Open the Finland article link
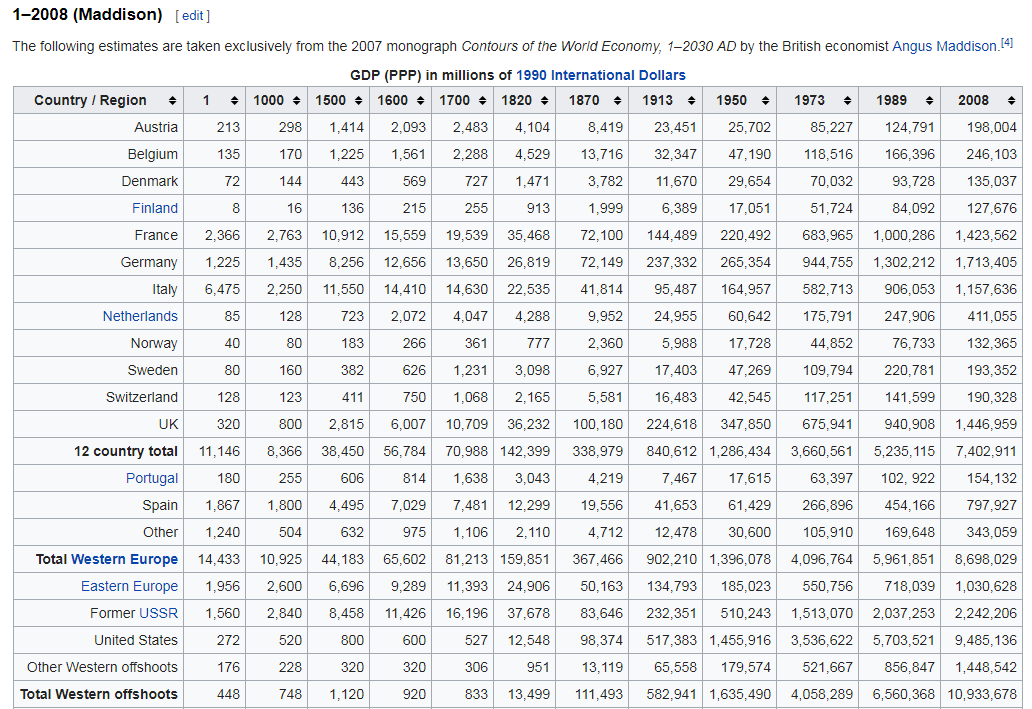This screenshot has height=709, width=1032. (x=155, y=208)
